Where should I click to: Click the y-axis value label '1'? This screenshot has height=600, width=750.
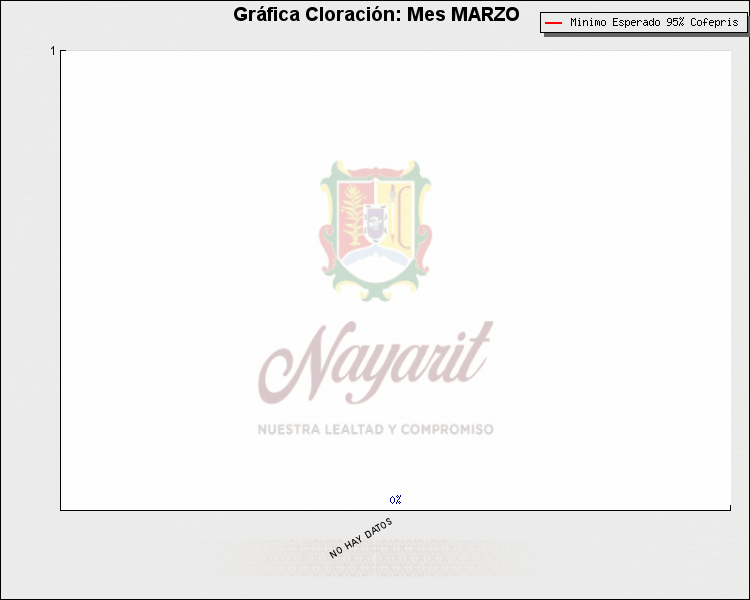click(x=53, y=50)
